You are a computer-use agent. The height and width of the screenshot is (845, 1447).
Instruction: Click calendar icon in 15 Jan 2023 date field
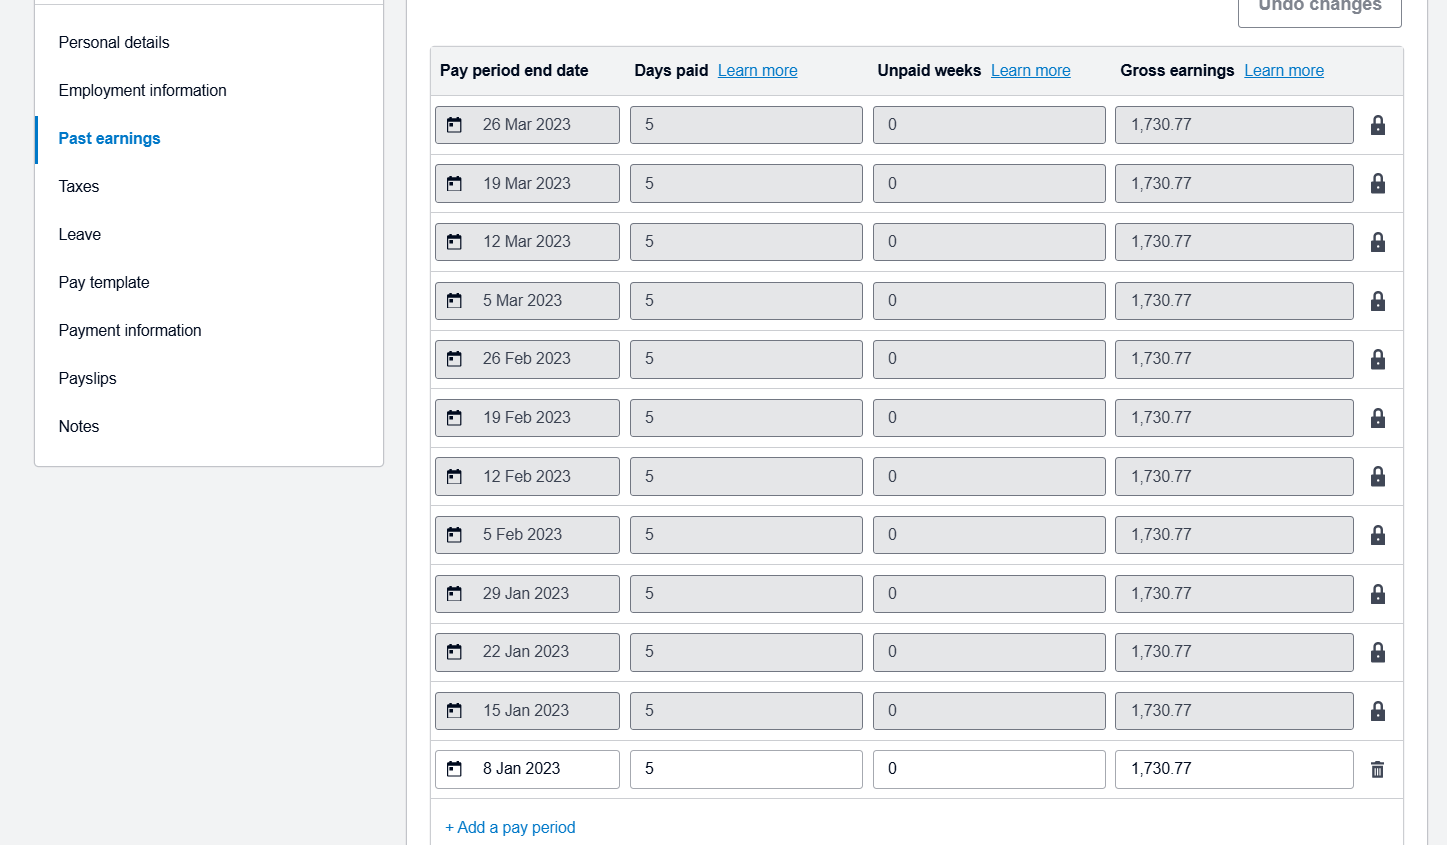click(454, 711)
